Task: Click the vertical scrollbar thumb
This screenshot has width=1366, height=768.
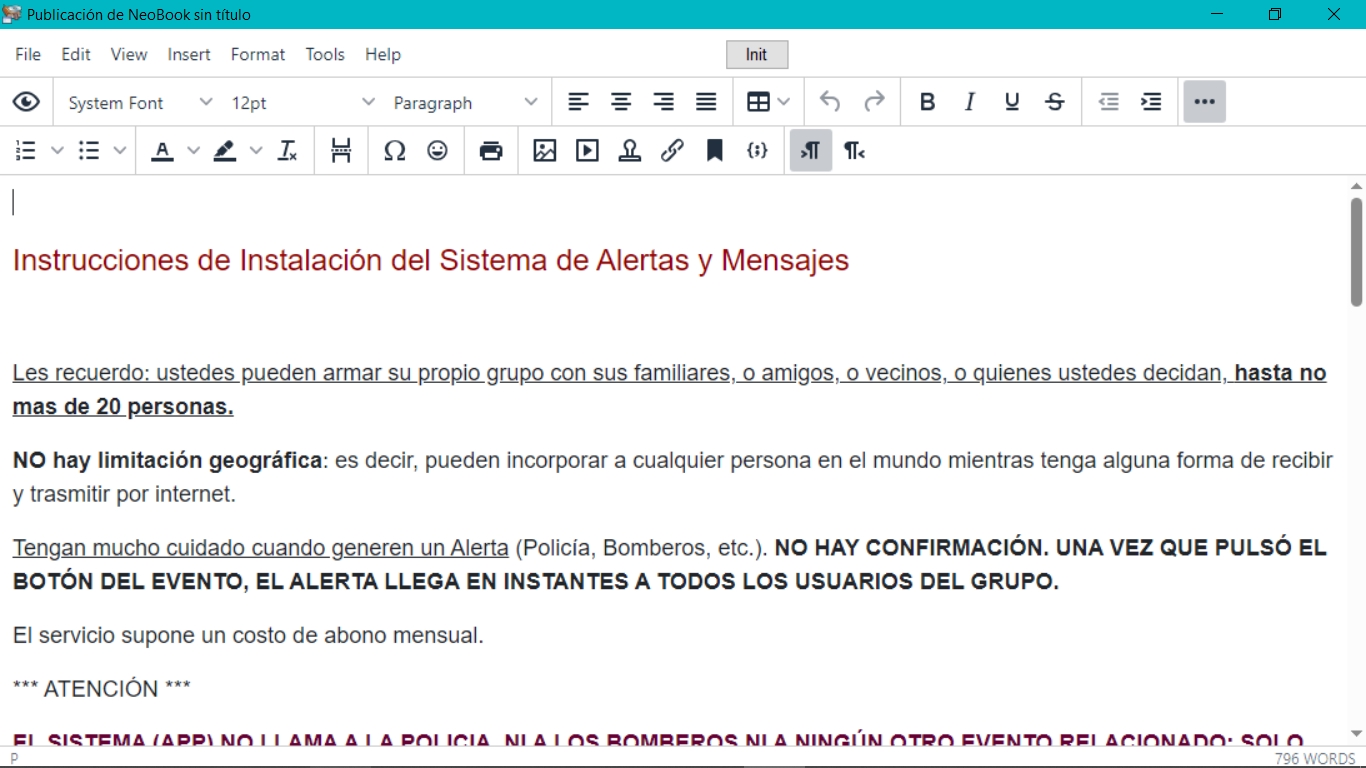Action: pyautogui.click(x=1357, y=251)
